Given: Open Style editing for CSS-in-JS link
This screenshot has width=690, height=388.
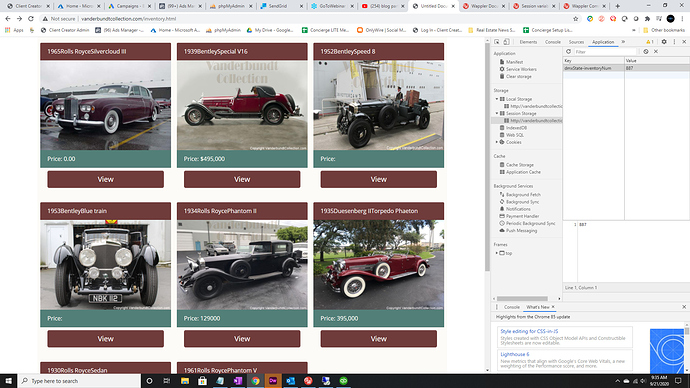Looking at the screenshot, I should [529, 331].
